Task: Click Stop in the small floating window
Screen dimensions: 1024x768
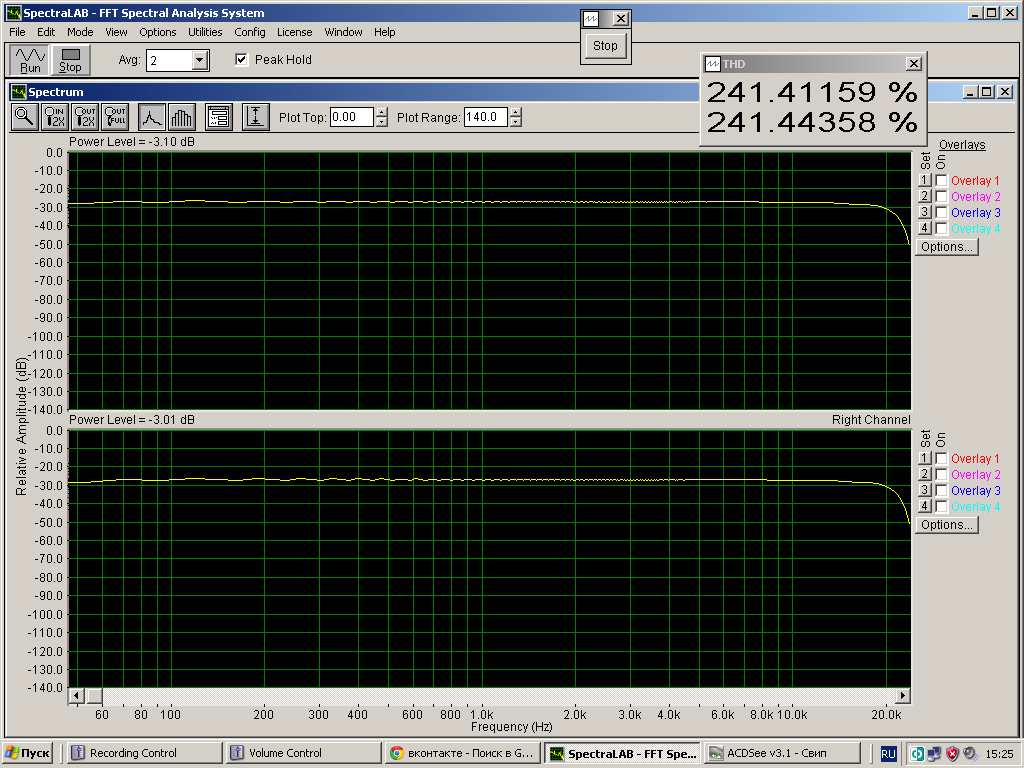Action: (605, 45)
